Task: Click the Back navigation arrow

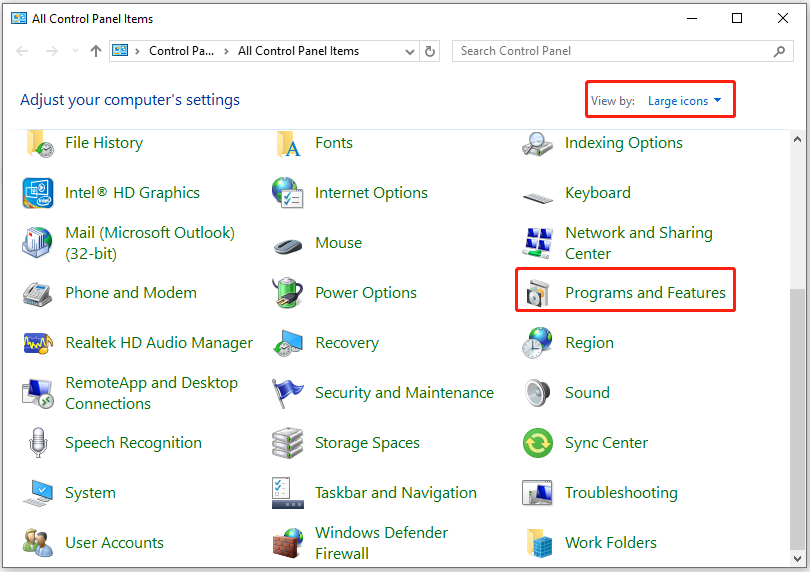Action: 22,51
